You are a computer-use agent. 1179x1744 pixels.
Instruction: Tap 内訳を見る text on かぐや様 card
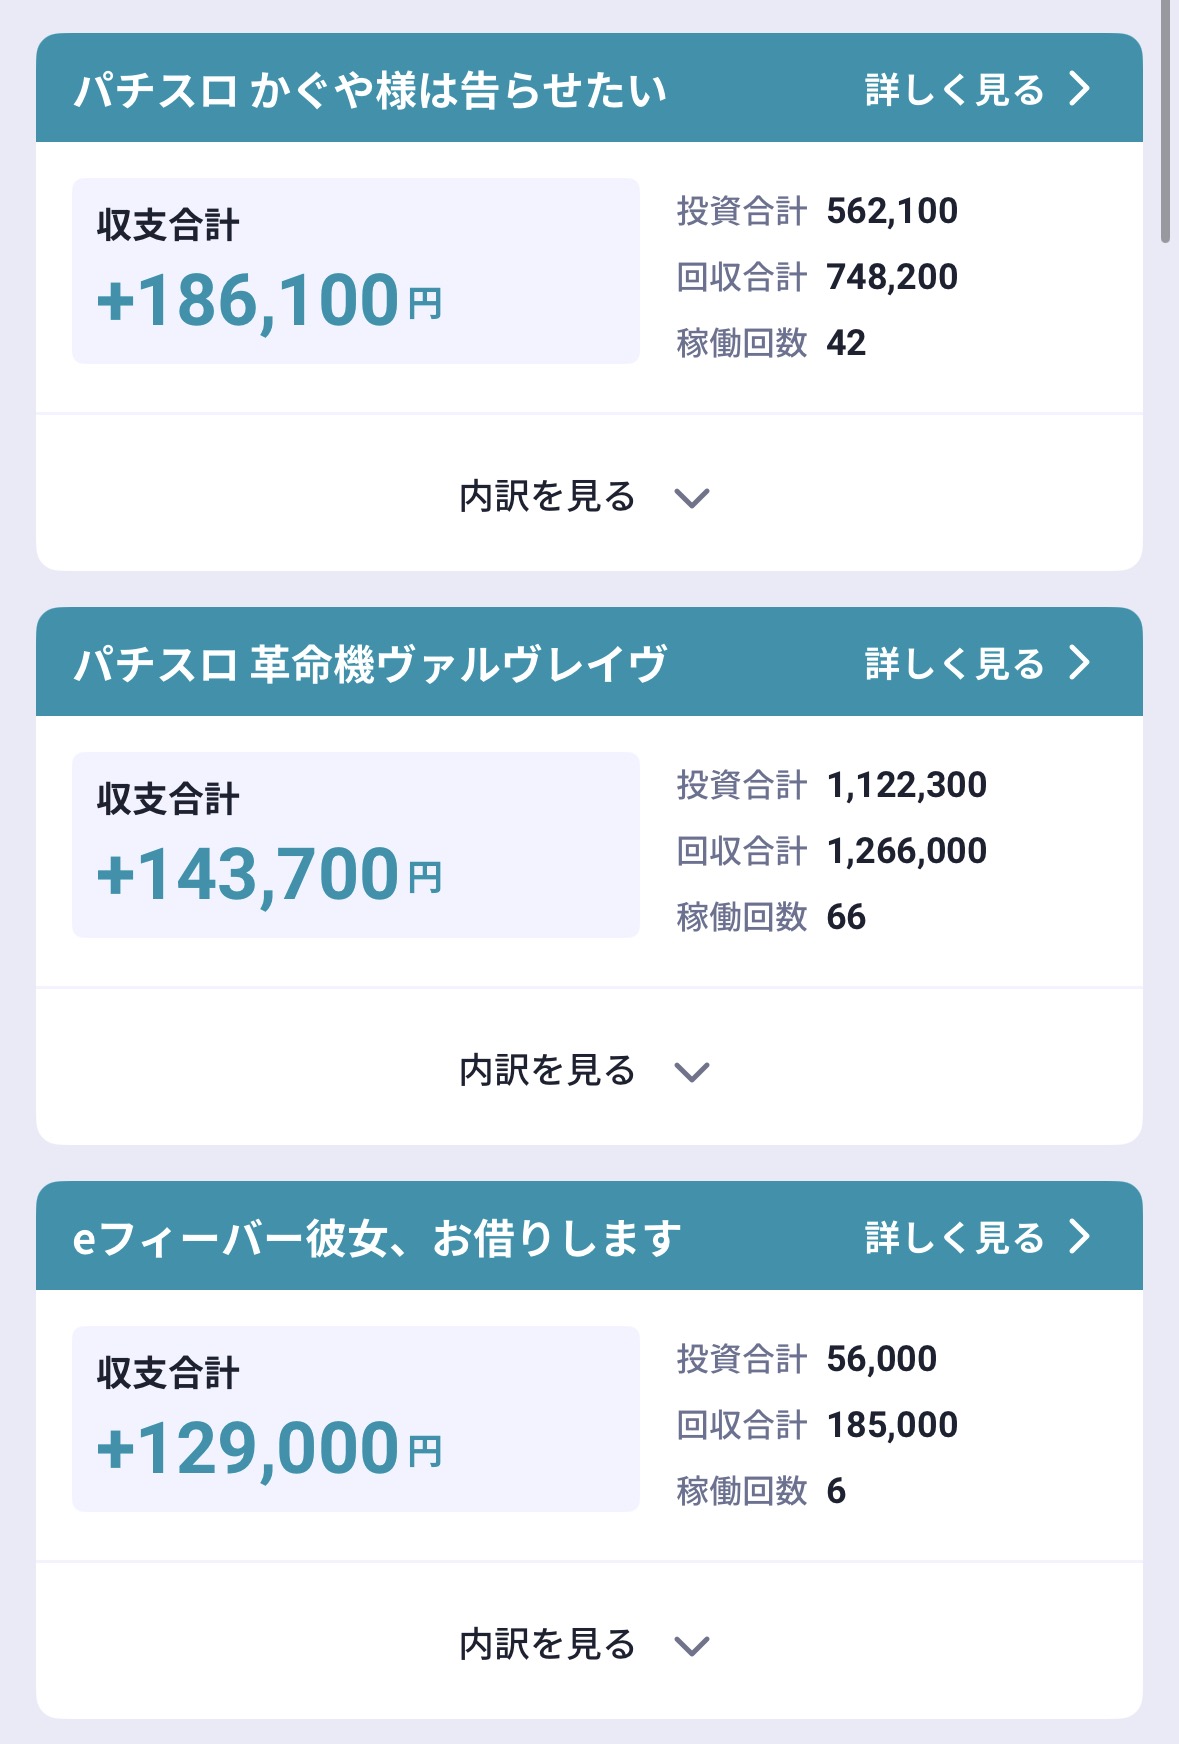point(547,497)
